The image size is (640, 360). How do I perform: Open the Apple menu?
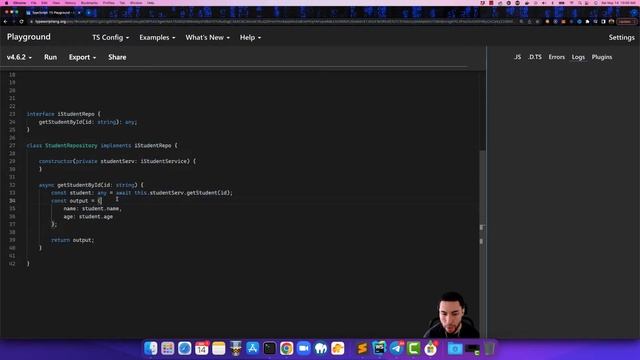click(x=6, y=3)
